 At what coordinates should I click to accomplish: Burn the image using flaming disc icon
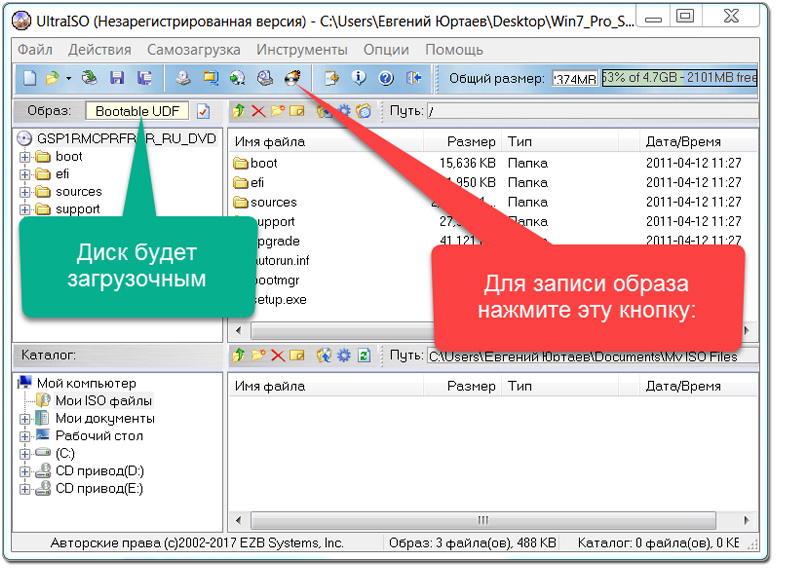click(x=293, y=78)
